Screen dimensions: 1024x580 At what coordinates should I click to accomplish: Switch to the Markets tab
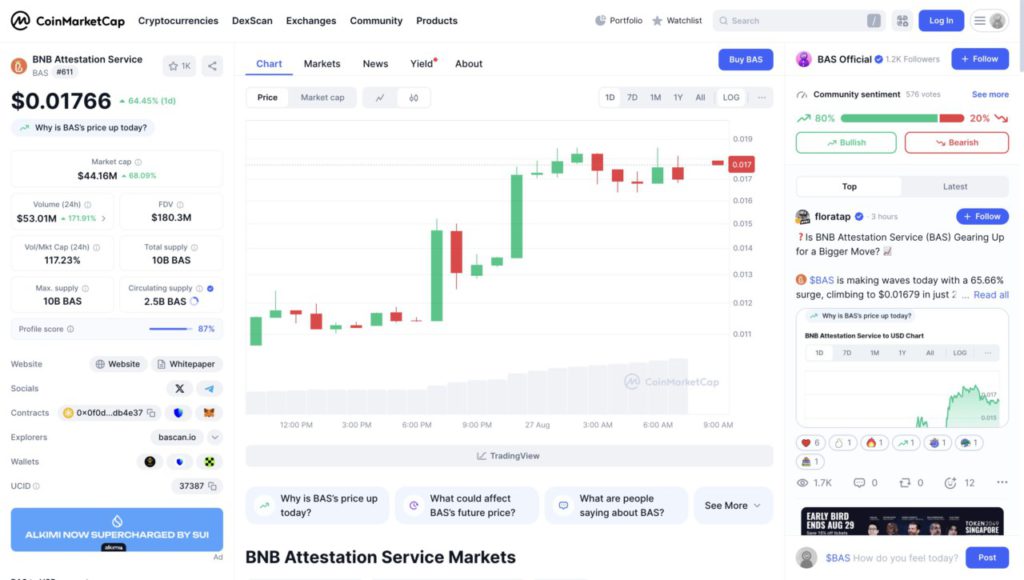[x=322, y=64]
